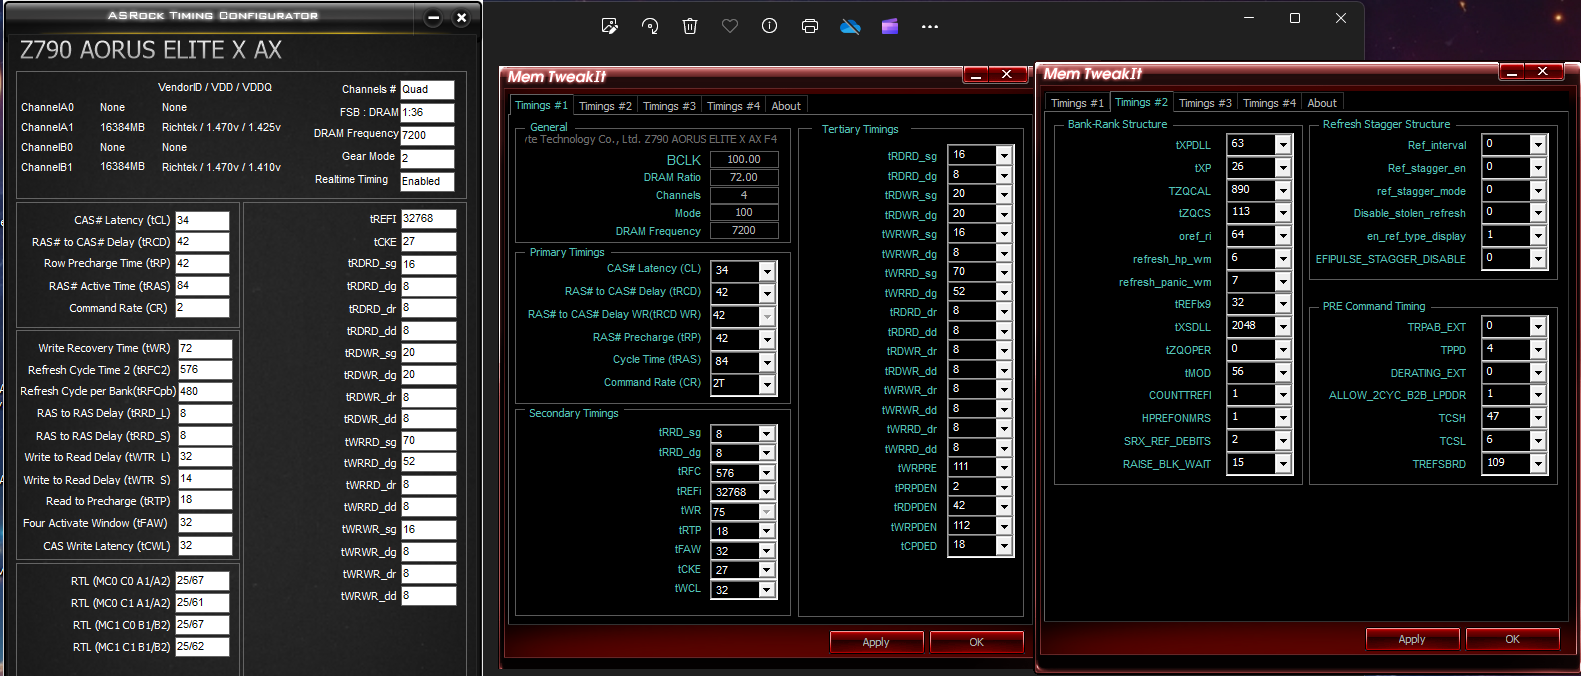Rotate the image using the Photos toolbar

[650, 26]
